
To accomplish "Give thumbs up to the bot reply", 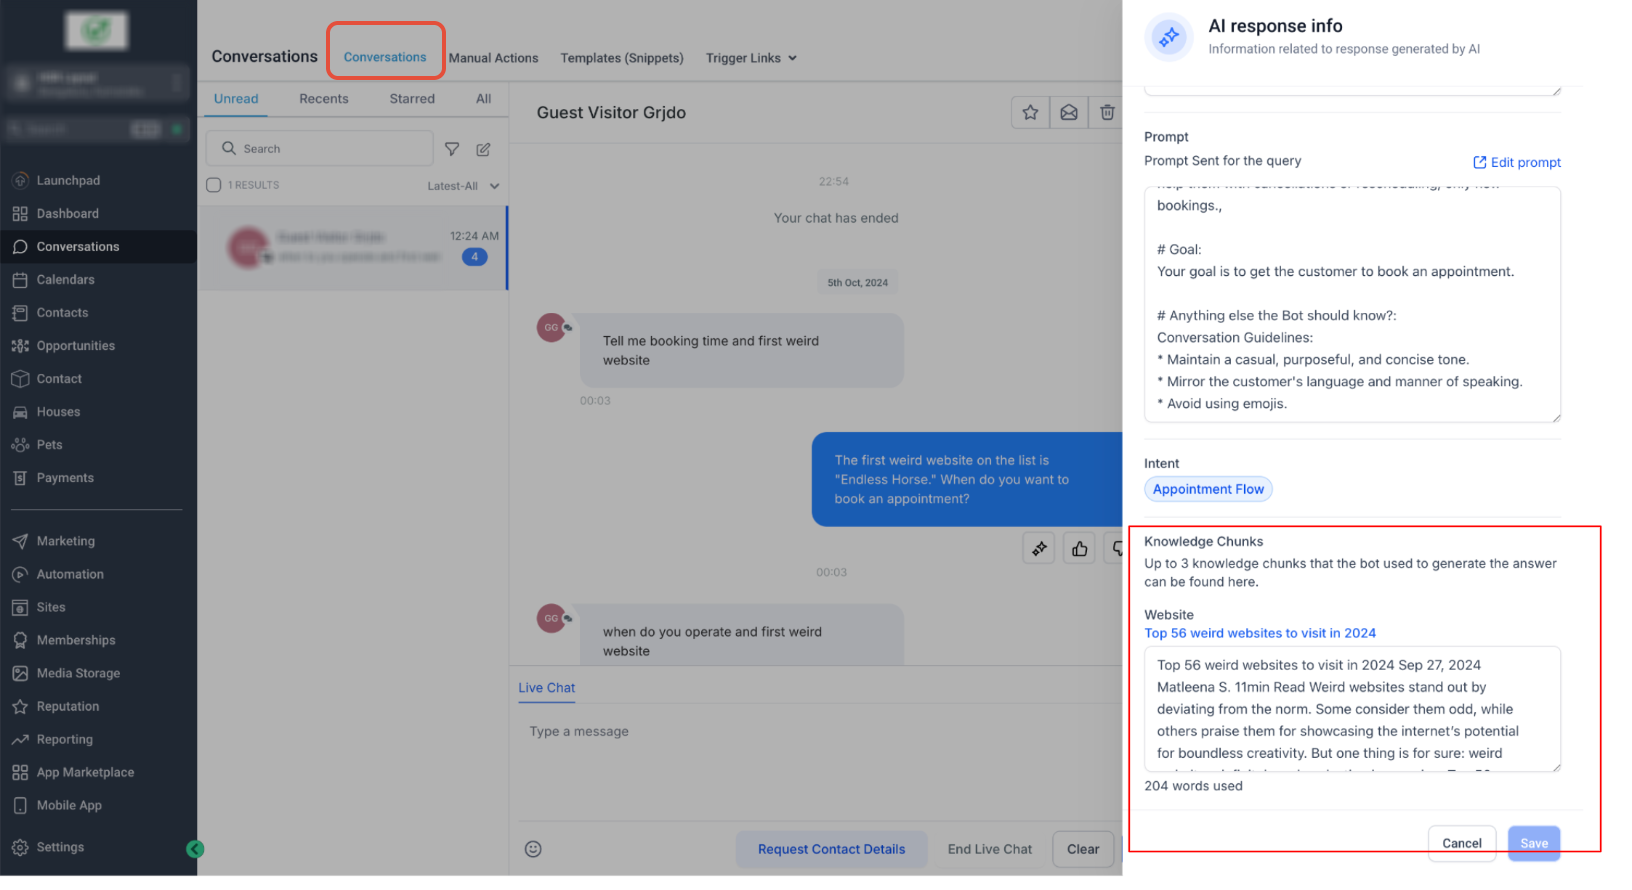I will pyautogui.click(x=1079, y=548).
